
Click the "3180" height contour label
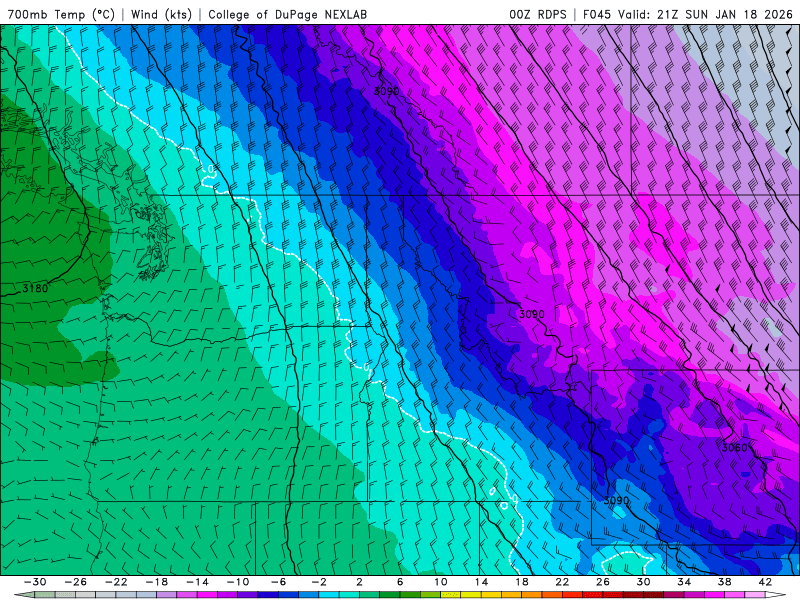(x=35, y=288)
